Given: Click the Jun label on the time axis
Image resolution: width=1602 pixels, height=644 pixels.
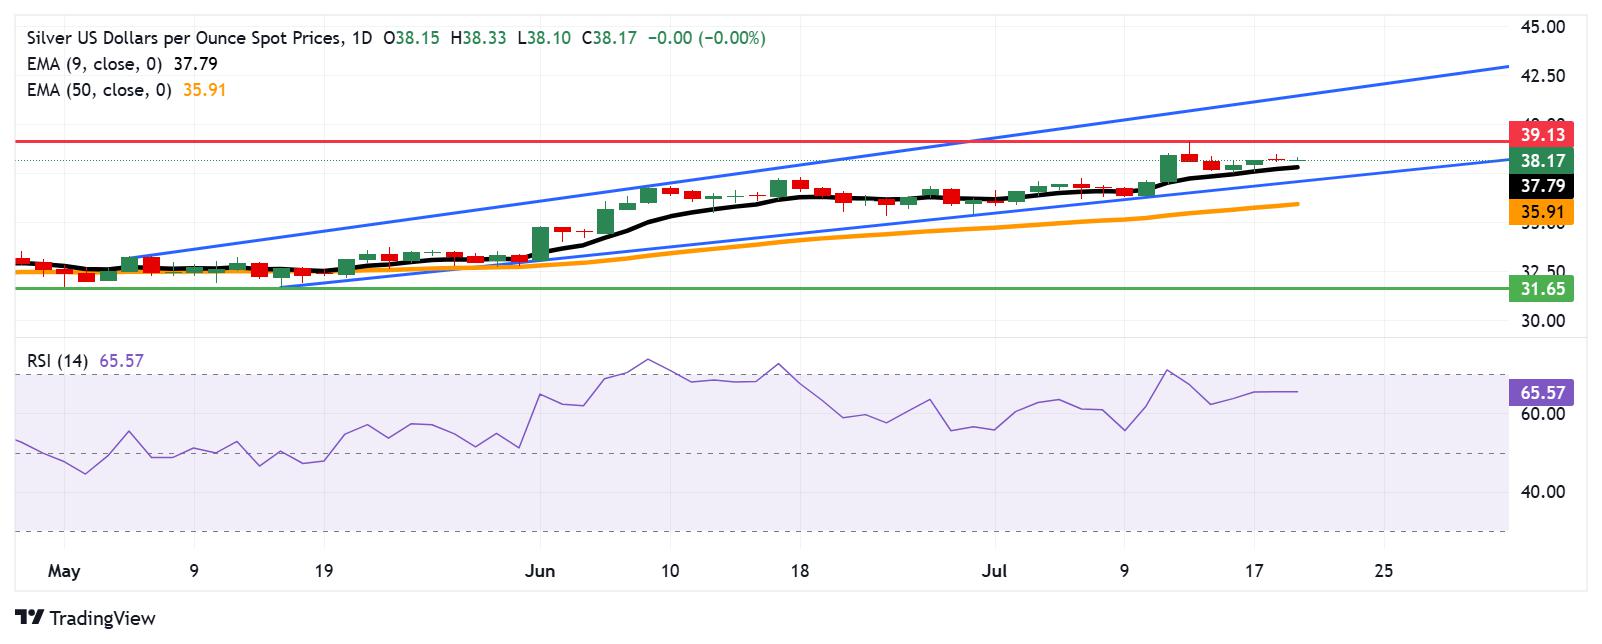Looking at the screenshot, I should (539, 572).
